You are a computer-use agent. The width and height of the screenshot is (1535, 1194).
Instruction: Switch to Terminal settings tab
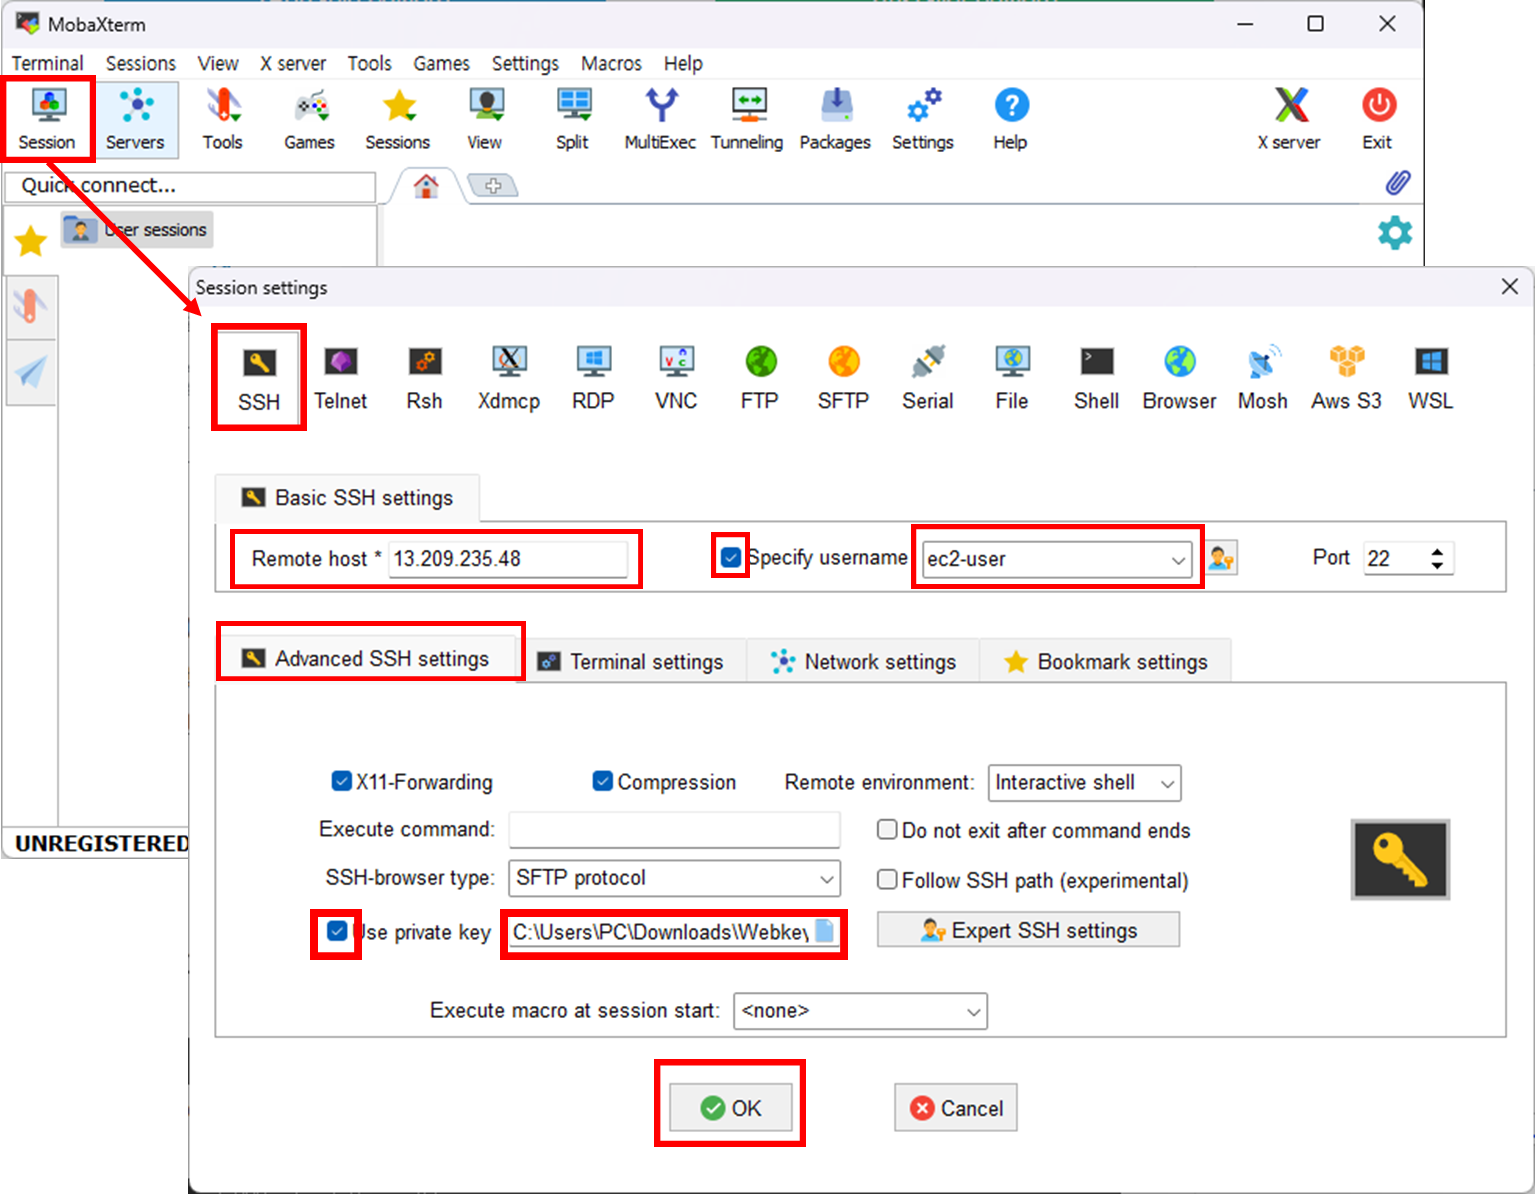point(632,662)
